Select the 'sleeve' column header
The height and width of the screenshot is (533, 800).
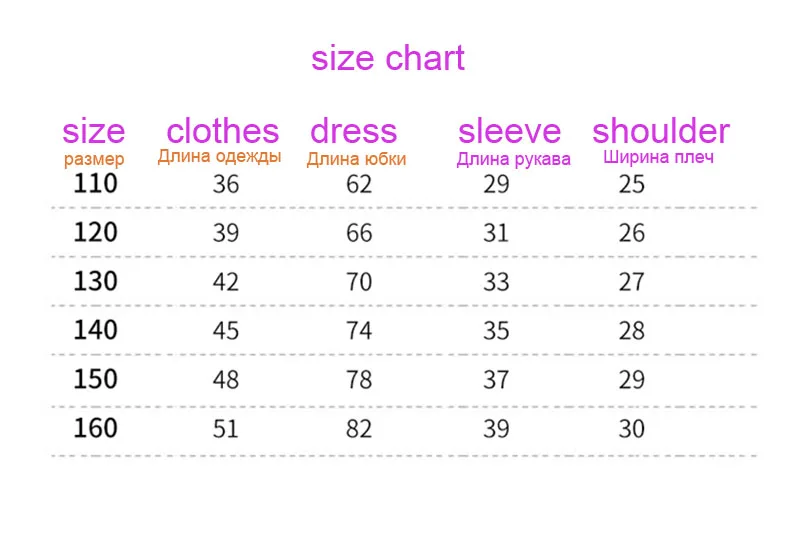510,132
